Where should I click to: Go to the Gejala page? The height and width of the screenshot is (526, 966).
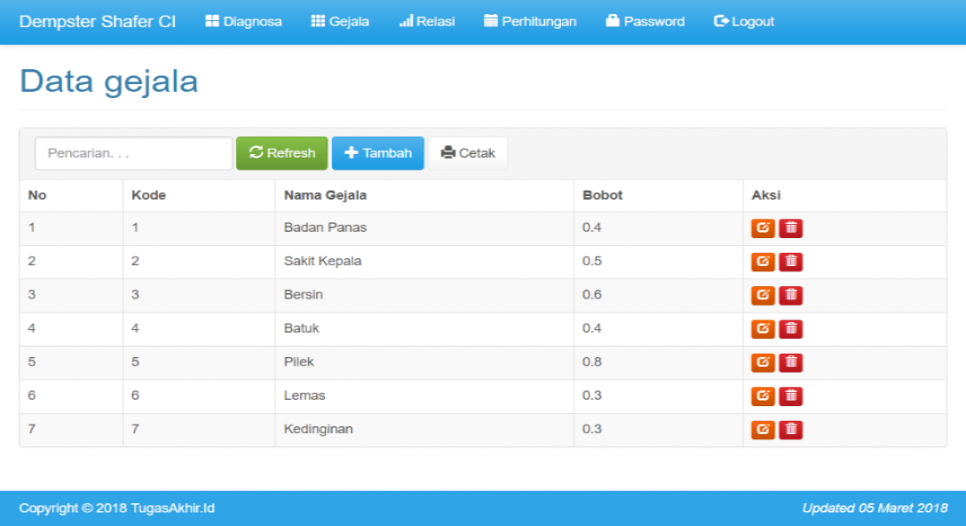click(x=340, y=22)
